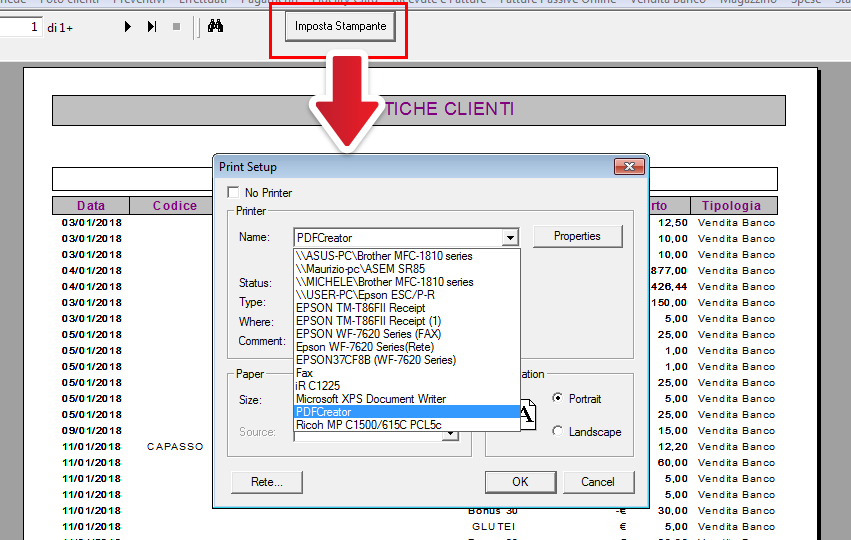Image resolution: width=851 pixels, height=540 pixels.
Task: Click the stop loading square icon
Action: [x=176, y=27]
